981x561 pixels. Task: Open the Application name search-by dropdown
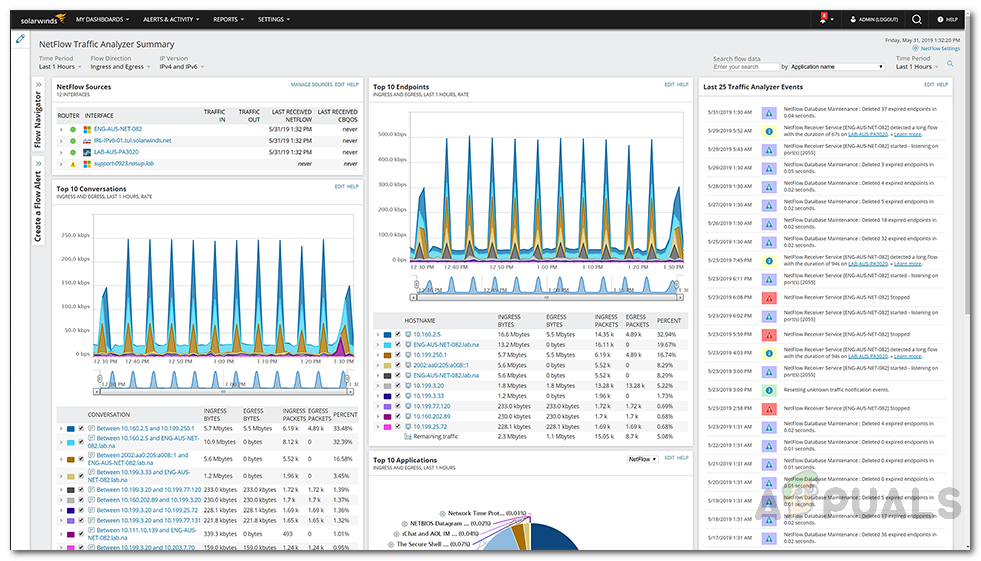pyautogui.click(x=837, y=67)
